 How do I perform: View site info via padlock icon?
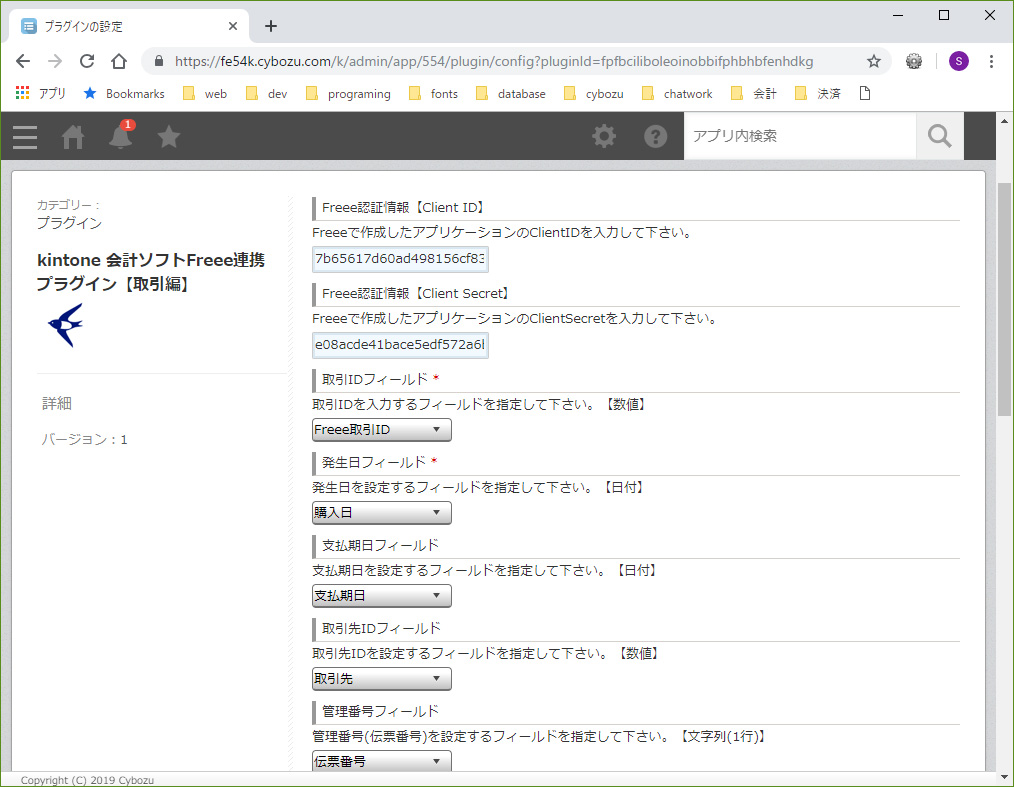[x=158, y=61]
